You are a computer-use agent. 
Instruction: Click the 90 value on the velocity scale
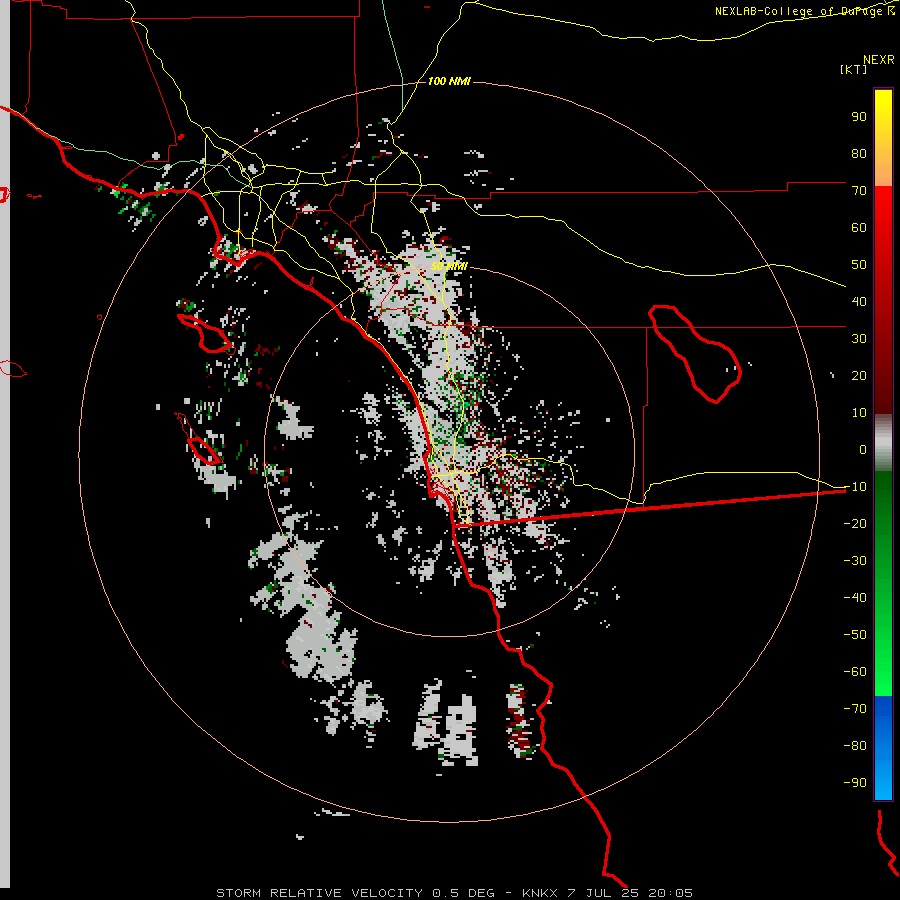tap(859, 117)
